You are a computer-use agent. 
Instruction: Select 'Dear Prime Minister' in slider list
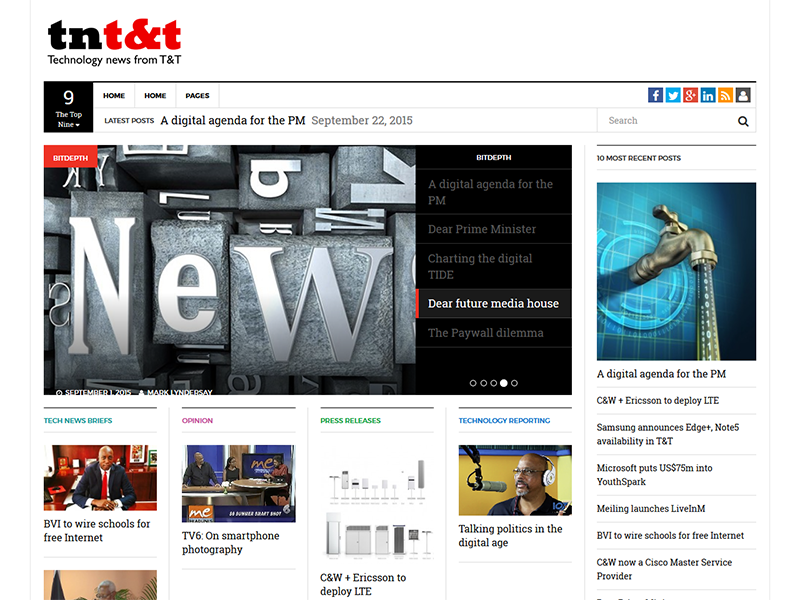(493, 229)
